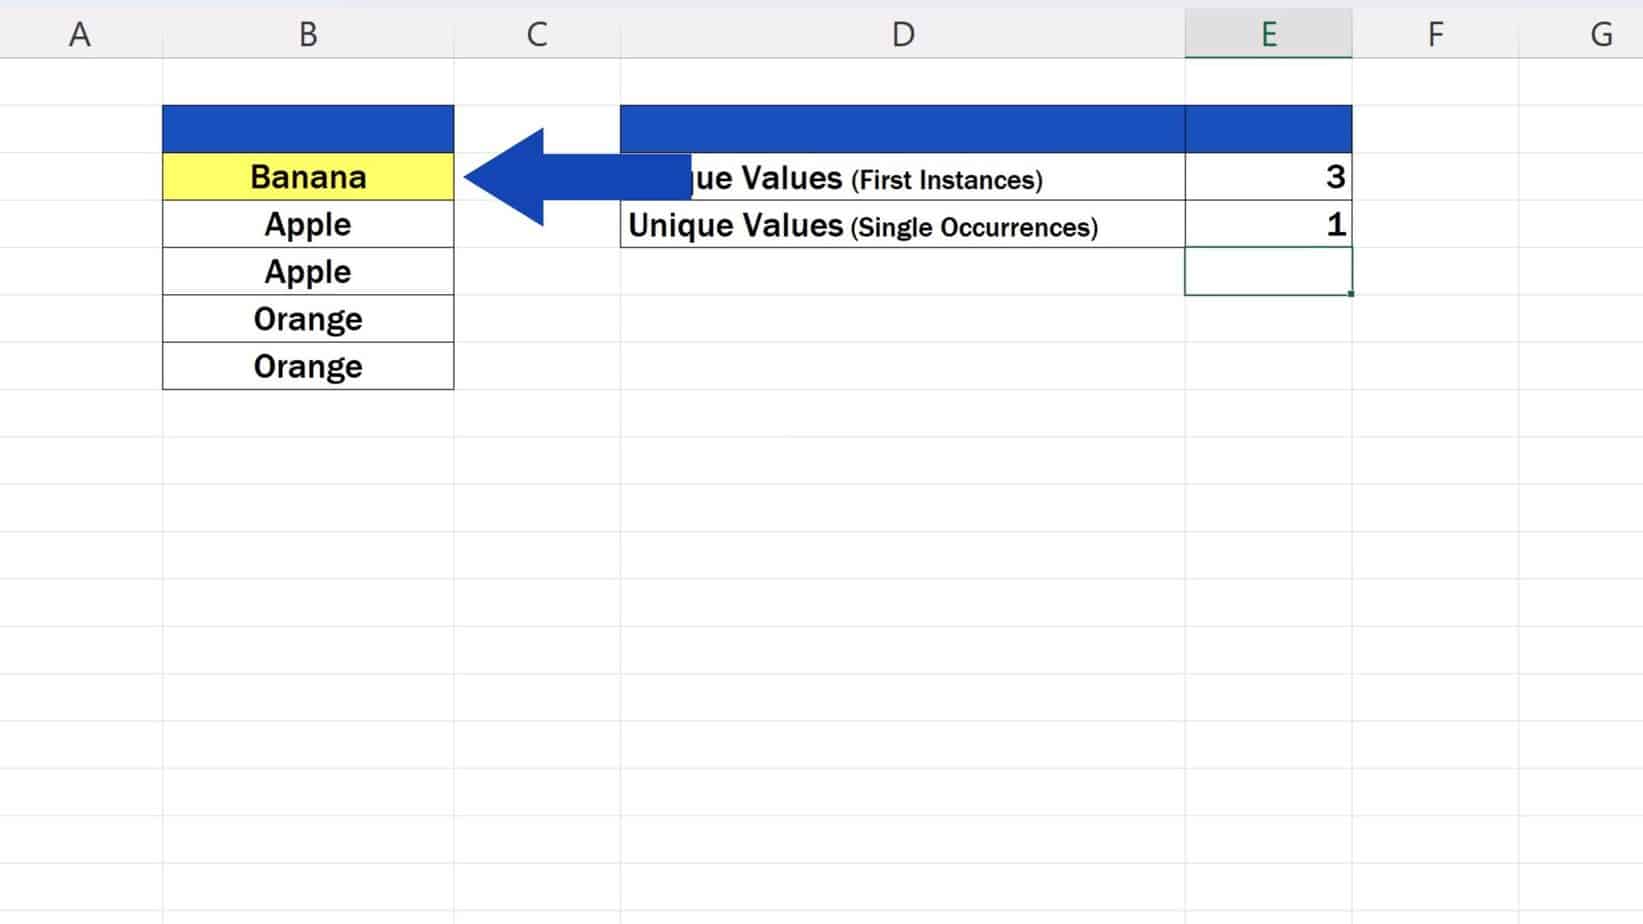
Task: Click the currently selected empty cell below the value 1
Action: [x=1267, y=271]
